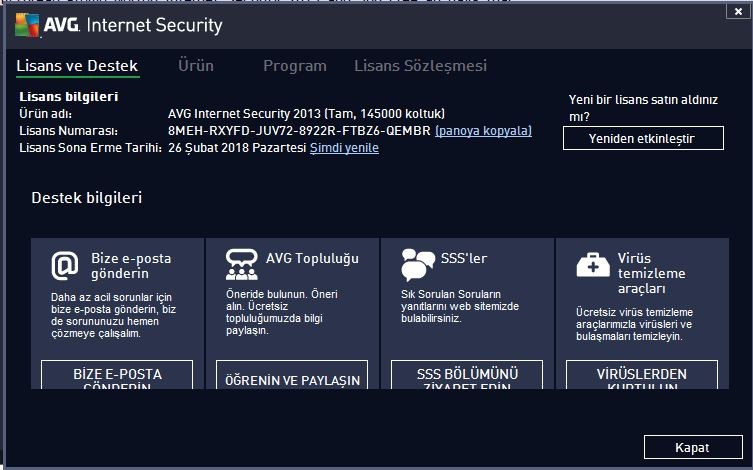The width and height of the screenshot is (753, 470).
Task: Click the Ürün adı label
Action: 46,114
